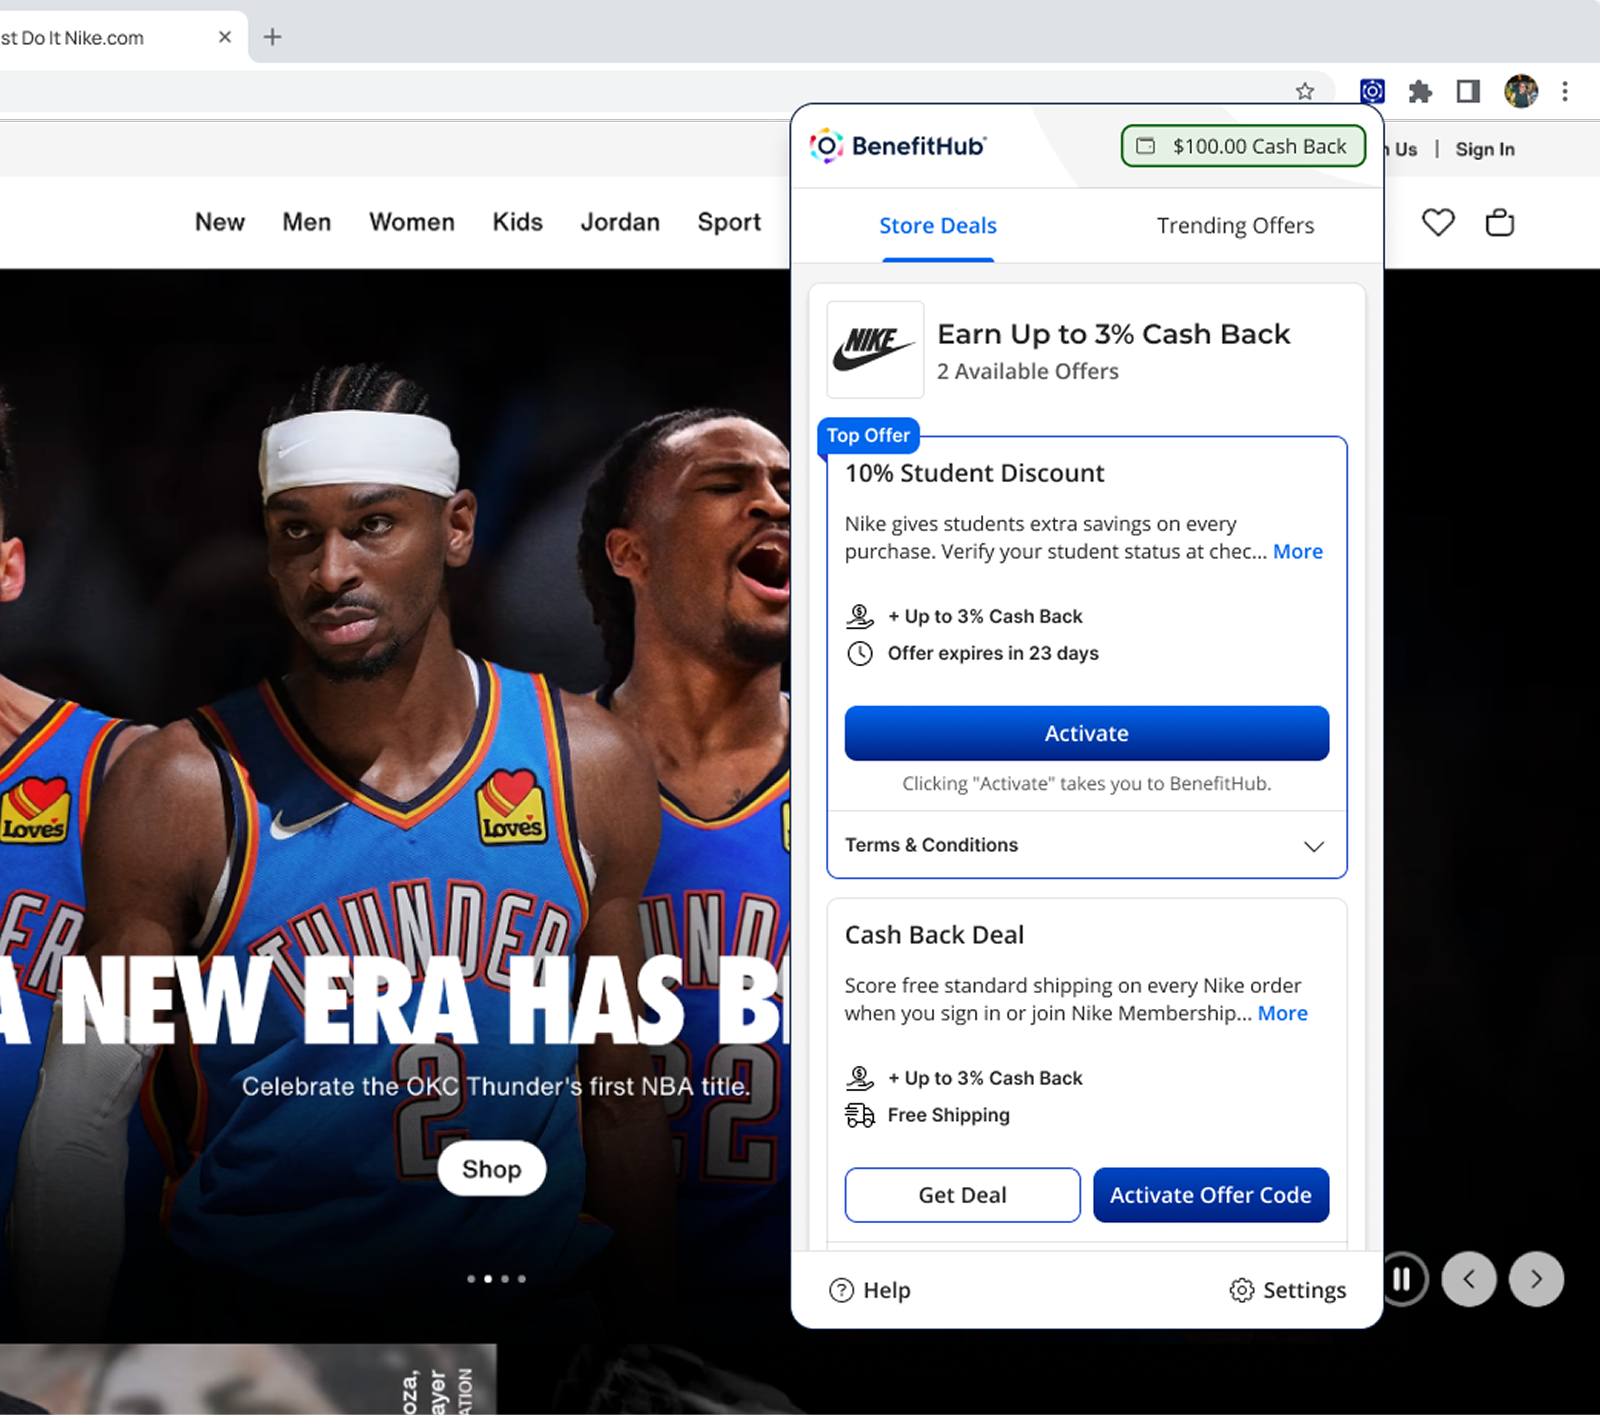This screenshot has width=1600, height=1415.
Task: Toggle the browser side panel icon
Action: pyautogui.click(x=1468, y=92)
